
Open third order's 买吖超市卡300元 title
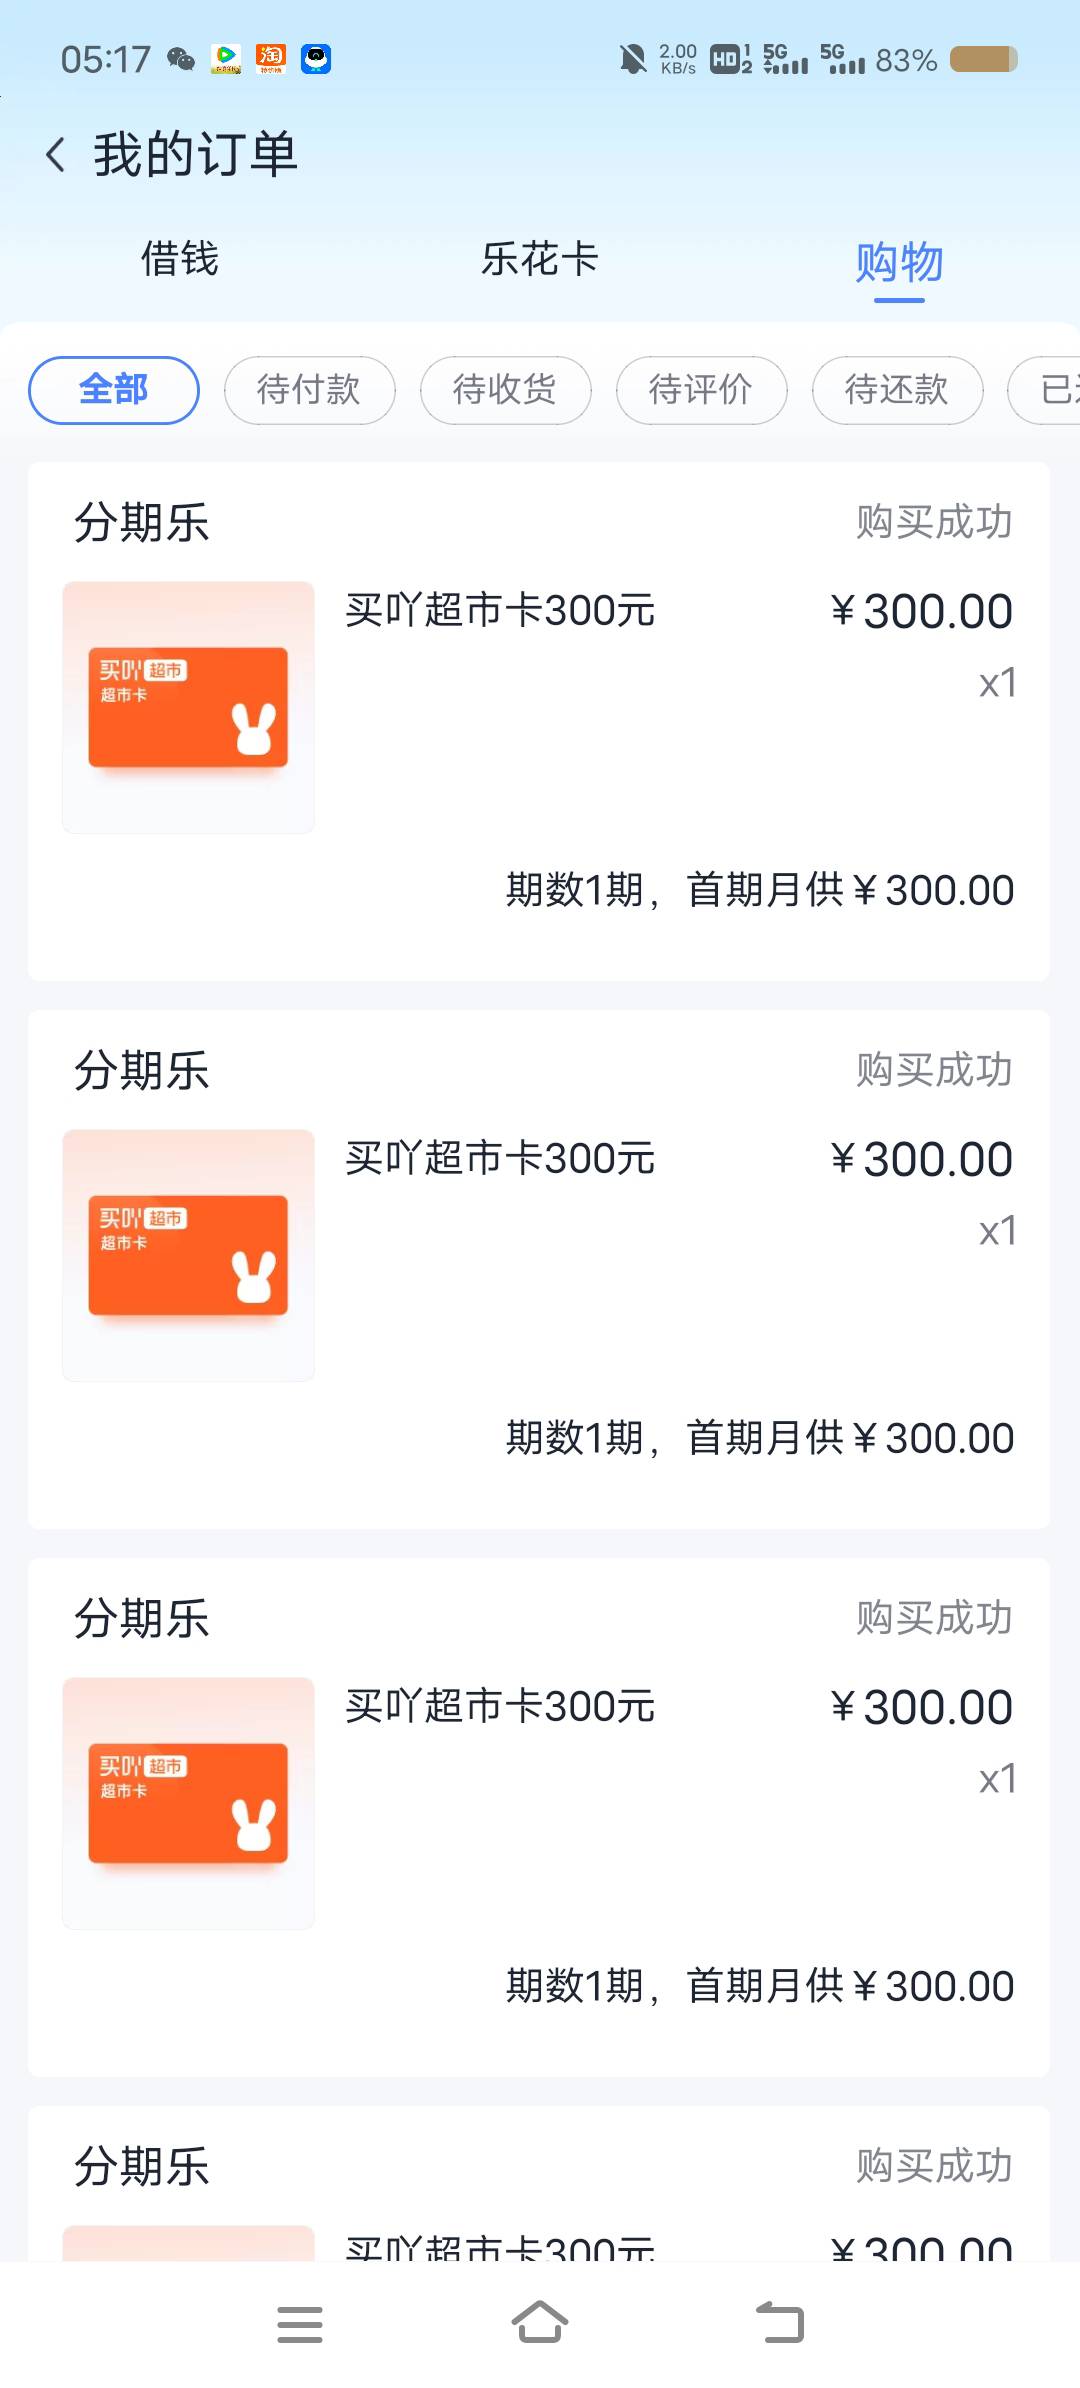click(x=500, y=1707)
